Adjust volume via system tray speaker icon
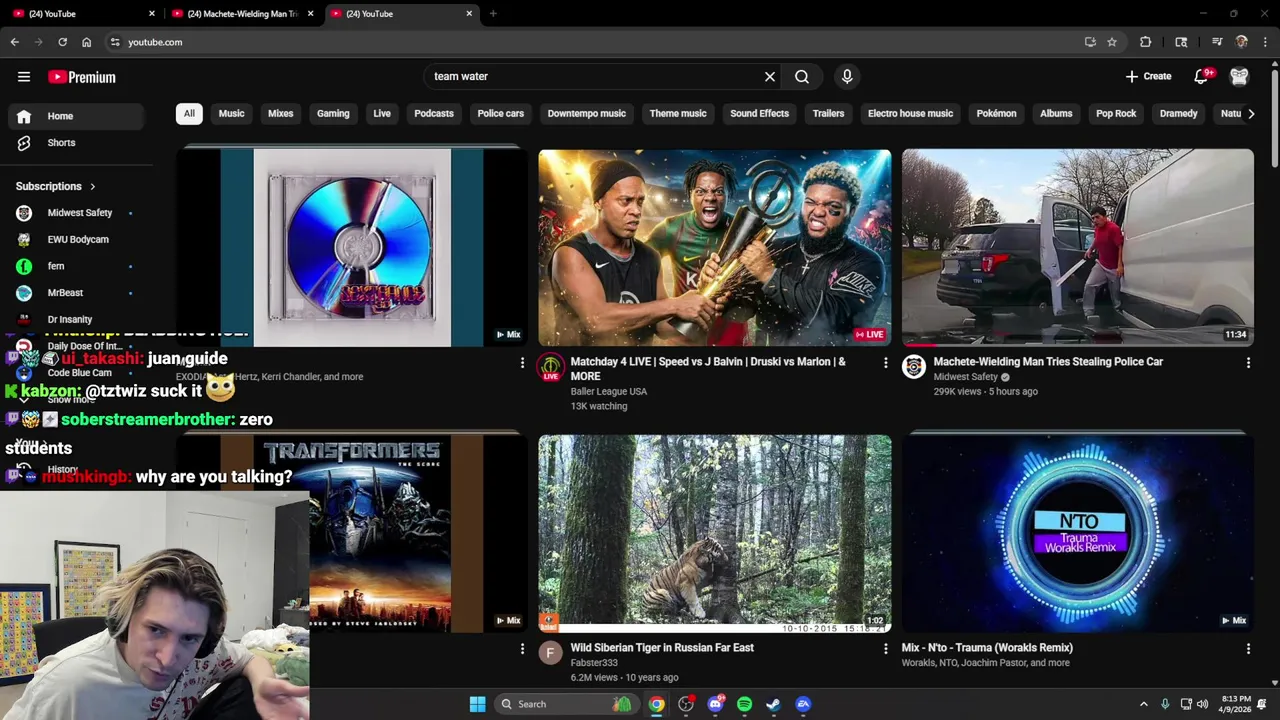This screenshot has height=720, width=1280. 1202,704
